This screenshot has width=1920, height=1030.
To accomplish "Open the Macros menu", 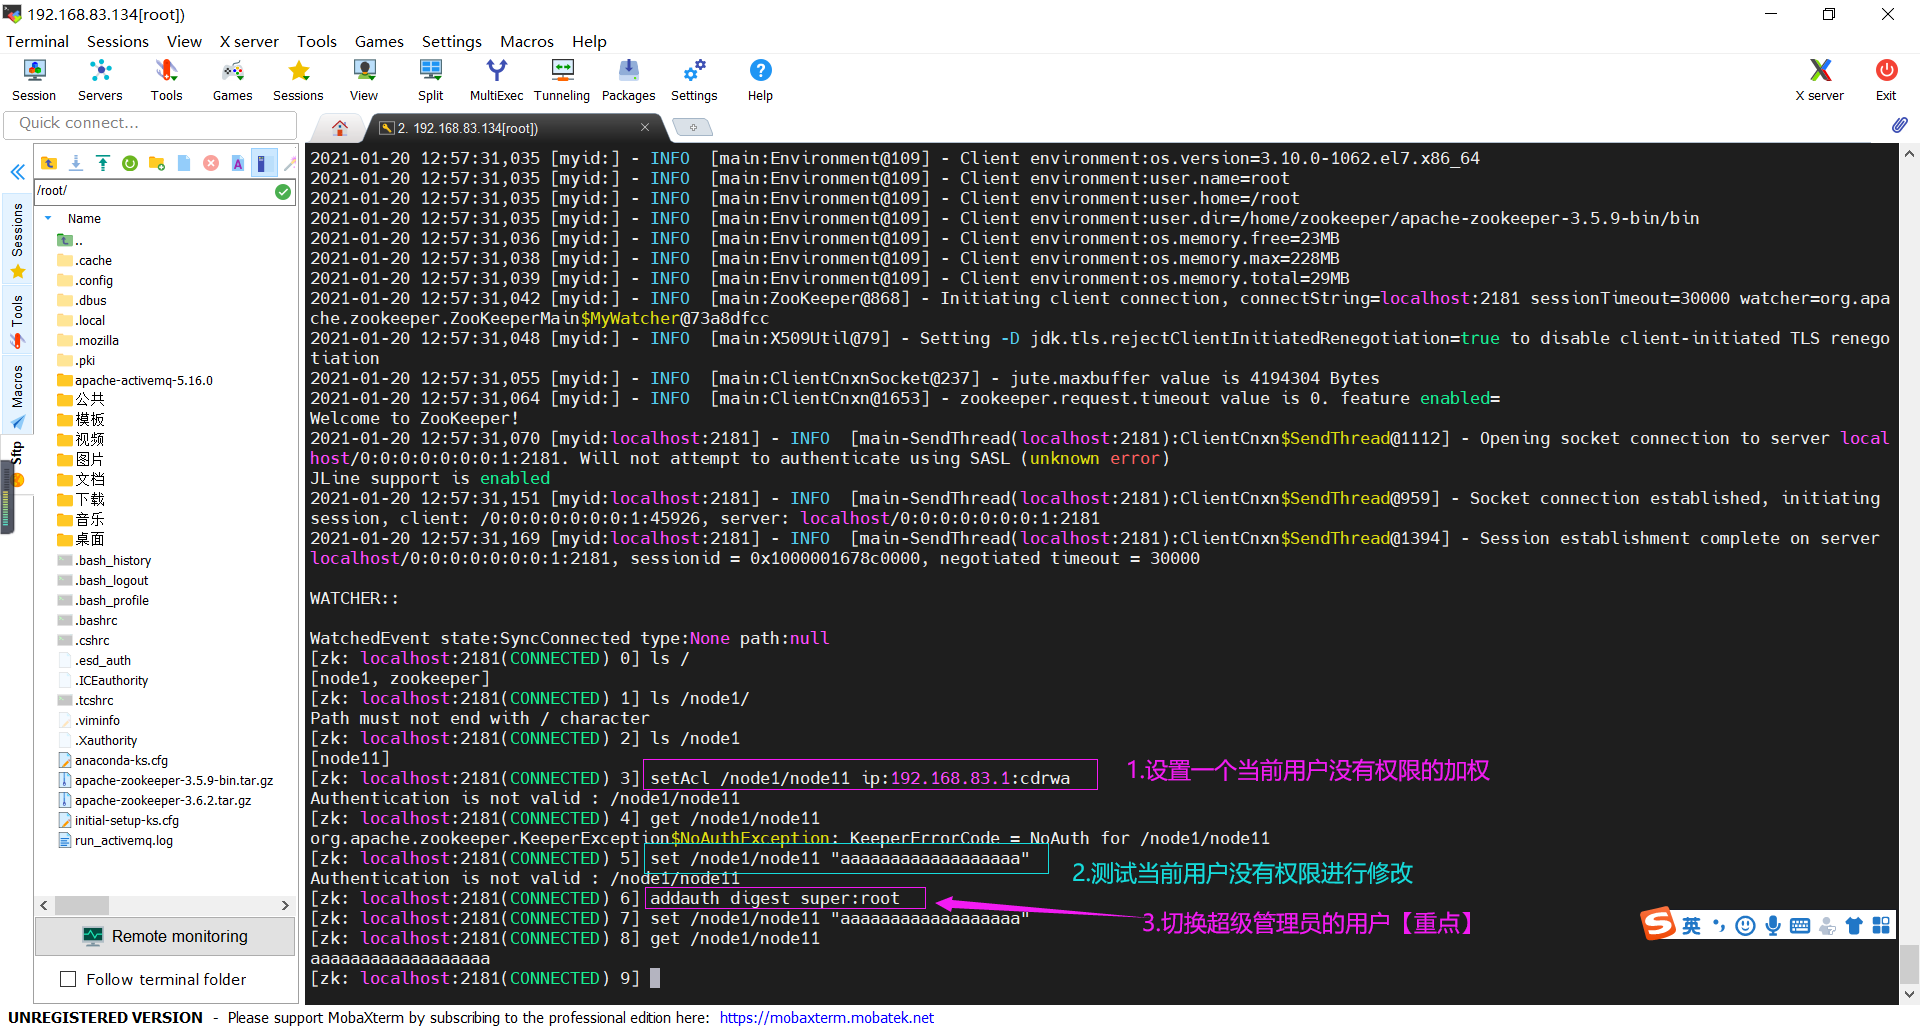I will point(527,41).
